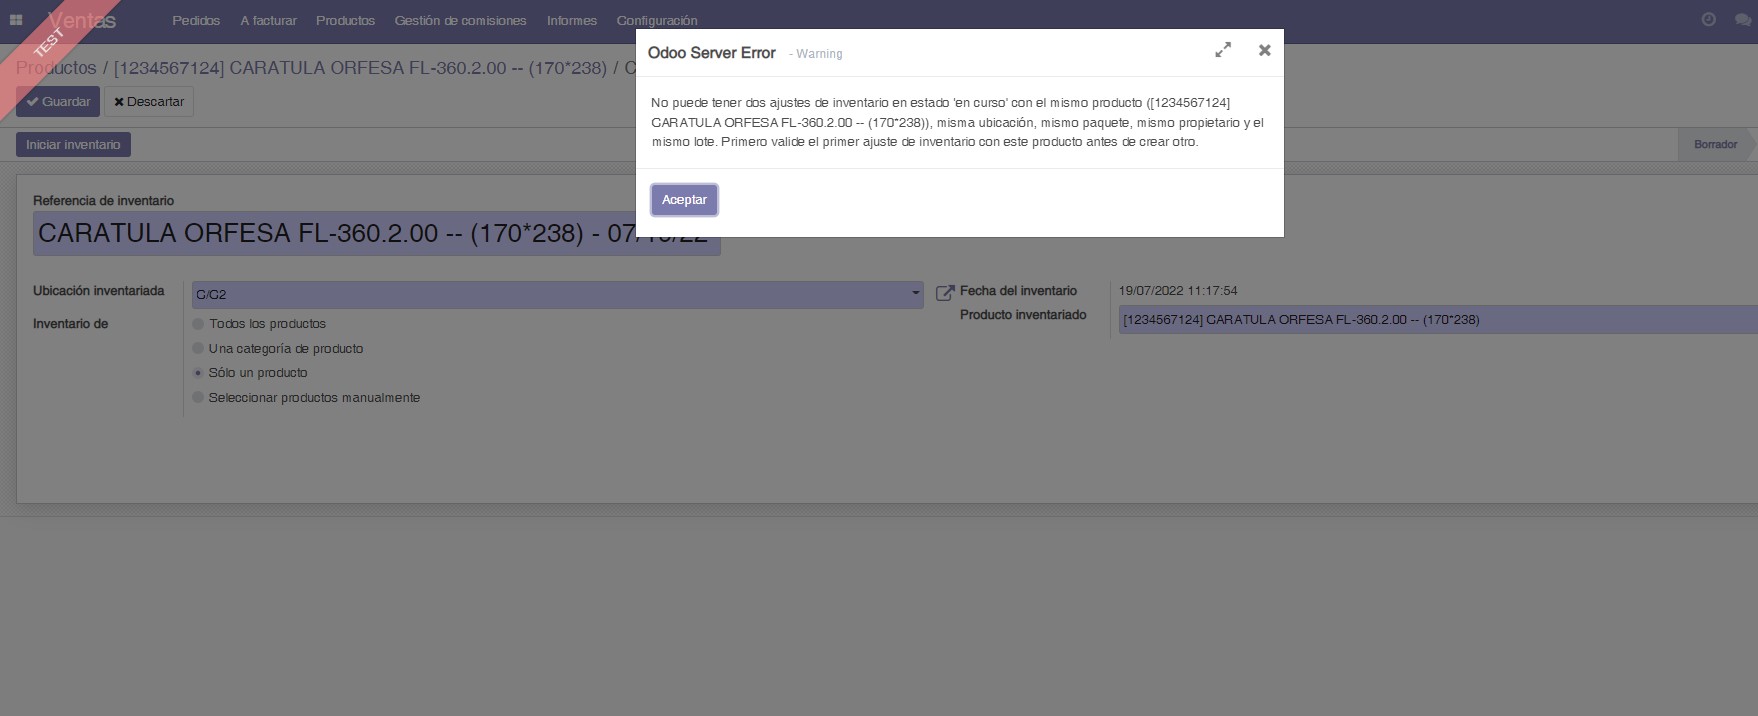Select 'Sólo un producto' radio option
This screenshot has width=1758, height=716.
click(x=198, y=373)
